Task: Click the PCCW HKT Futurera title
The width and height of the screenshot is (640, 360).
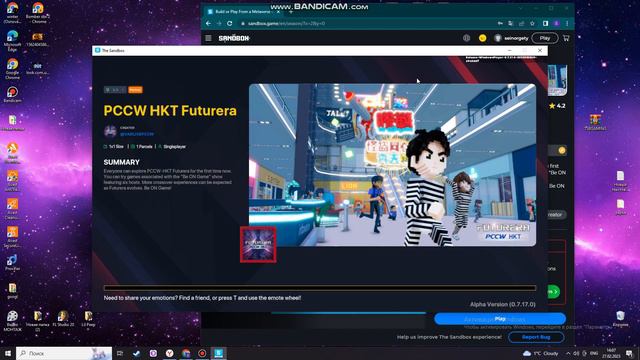Action: (170, 111)
